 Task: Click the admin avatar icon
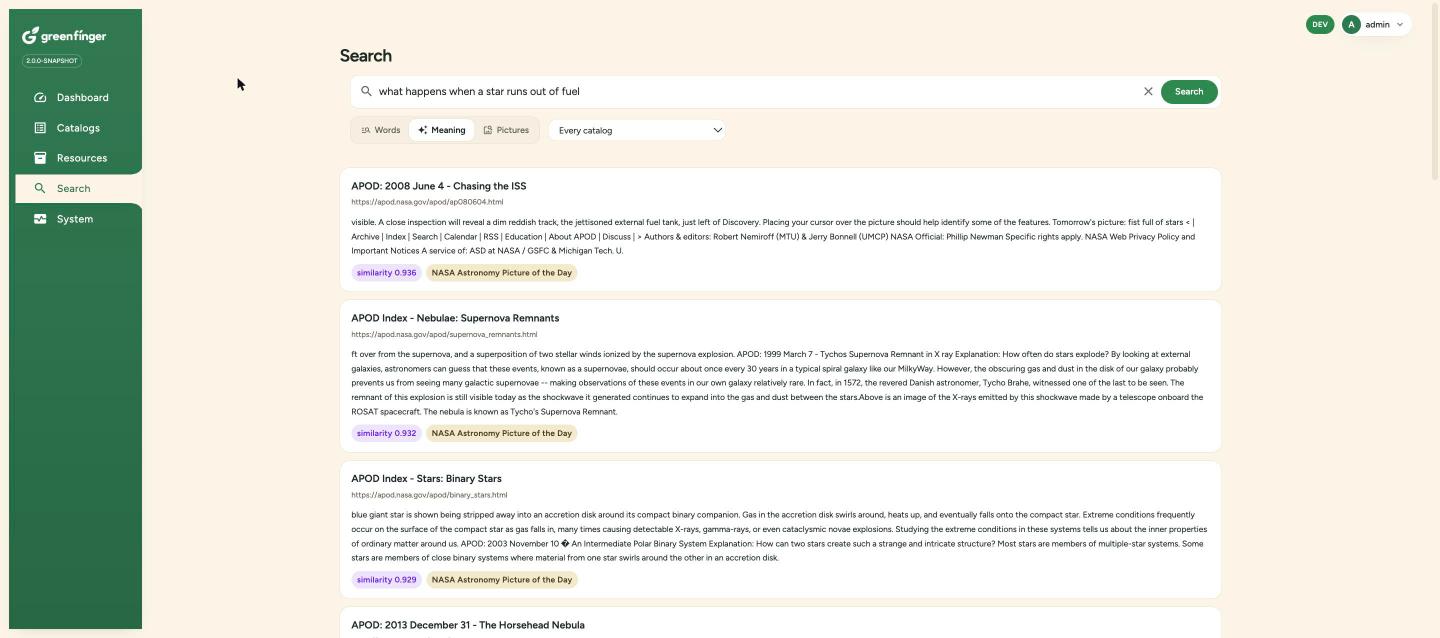(x=1351, y=24)
